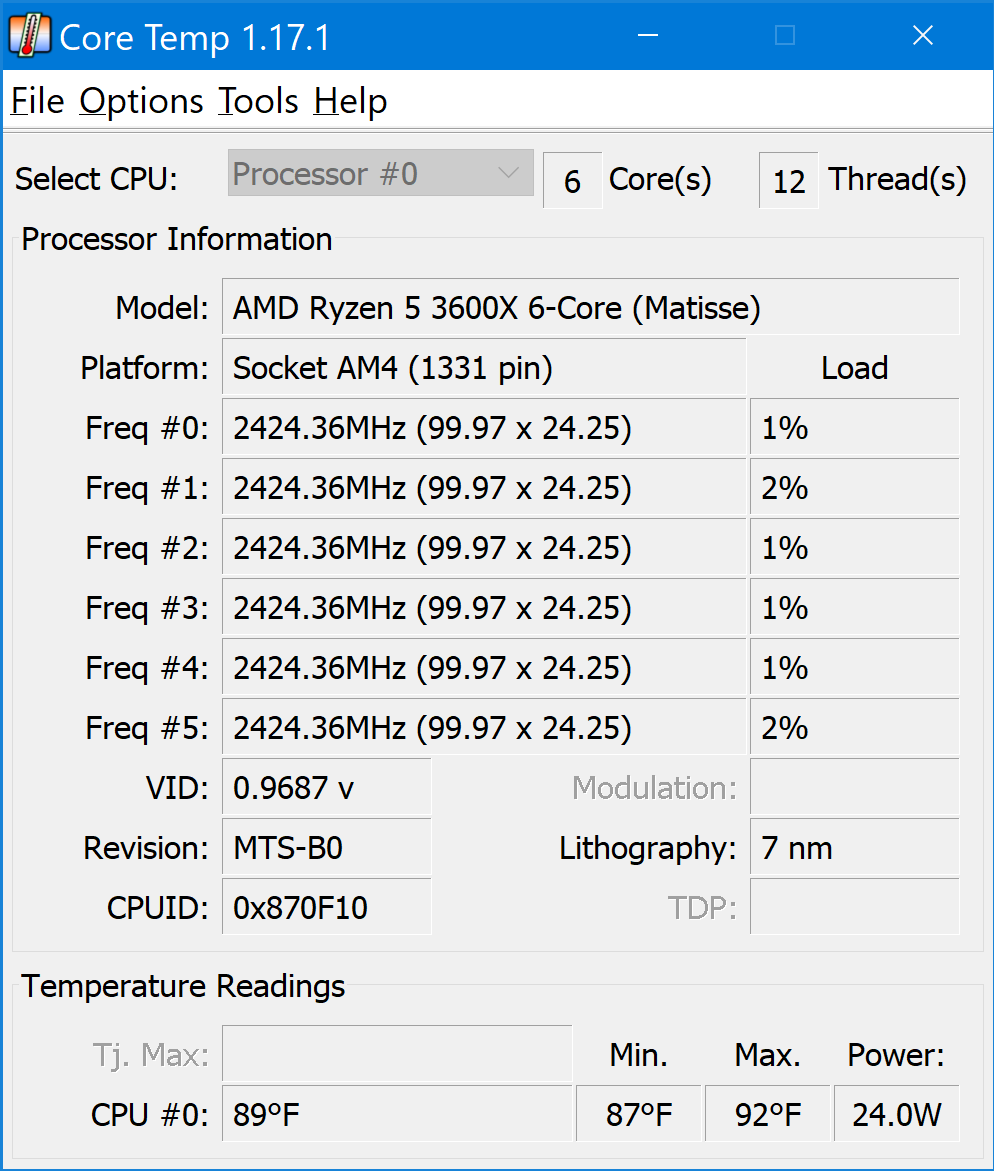Screen dimensions: 994x1171
Task: Open the File menu
Action: 37,101
